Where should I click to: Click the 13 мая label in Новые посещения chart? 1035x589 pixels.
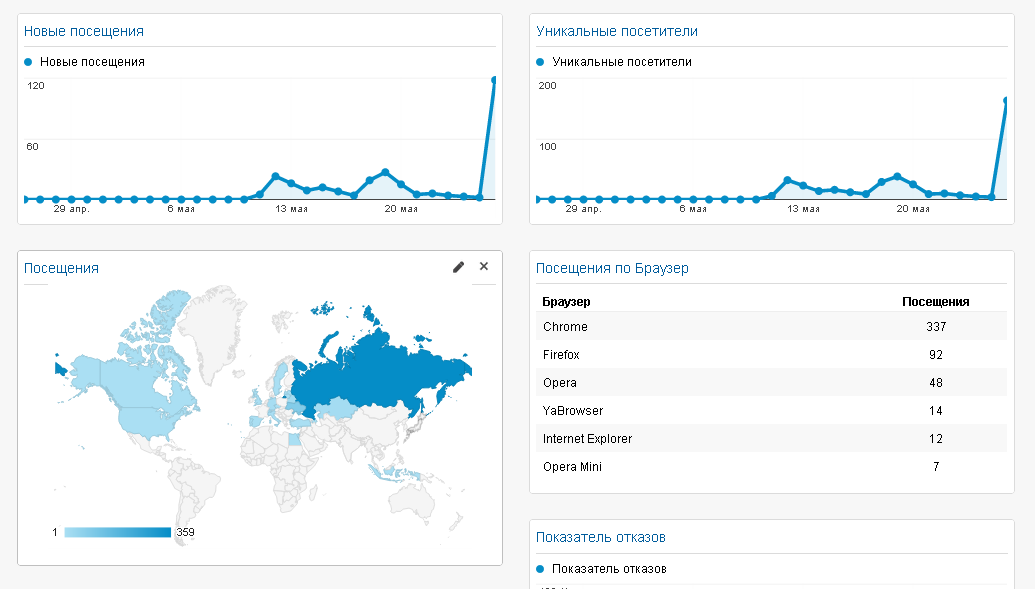[x=291, y=209]
